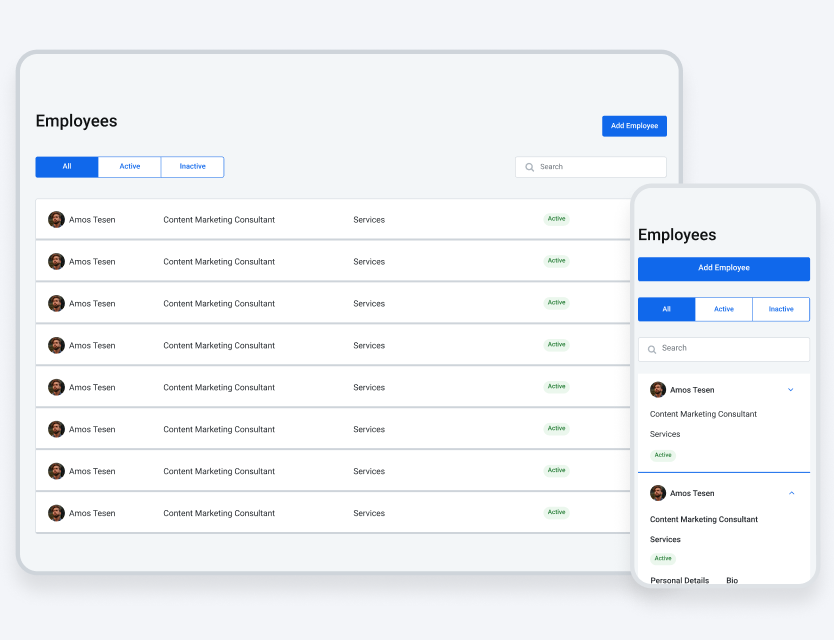Select the Inactive filter on the mobile view
The width and height of the screenshot is (834, 640).
pyautogui.click(x=781, y=309)
